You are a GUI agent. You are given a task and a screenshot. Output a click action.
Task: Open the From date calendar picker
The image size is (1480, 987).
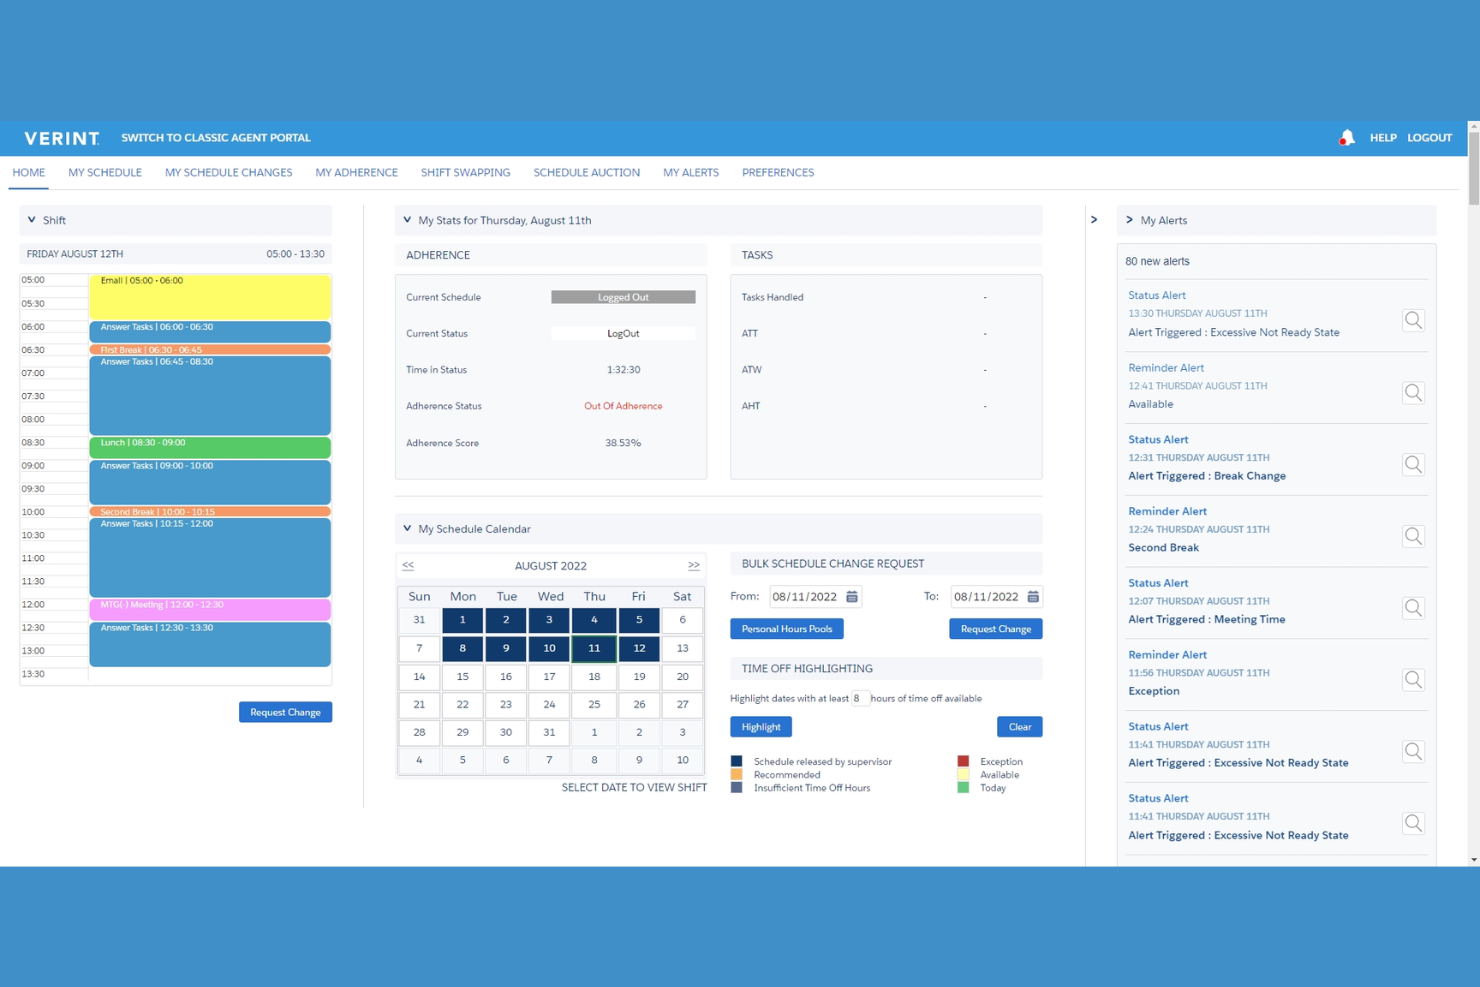coord(851,596)
